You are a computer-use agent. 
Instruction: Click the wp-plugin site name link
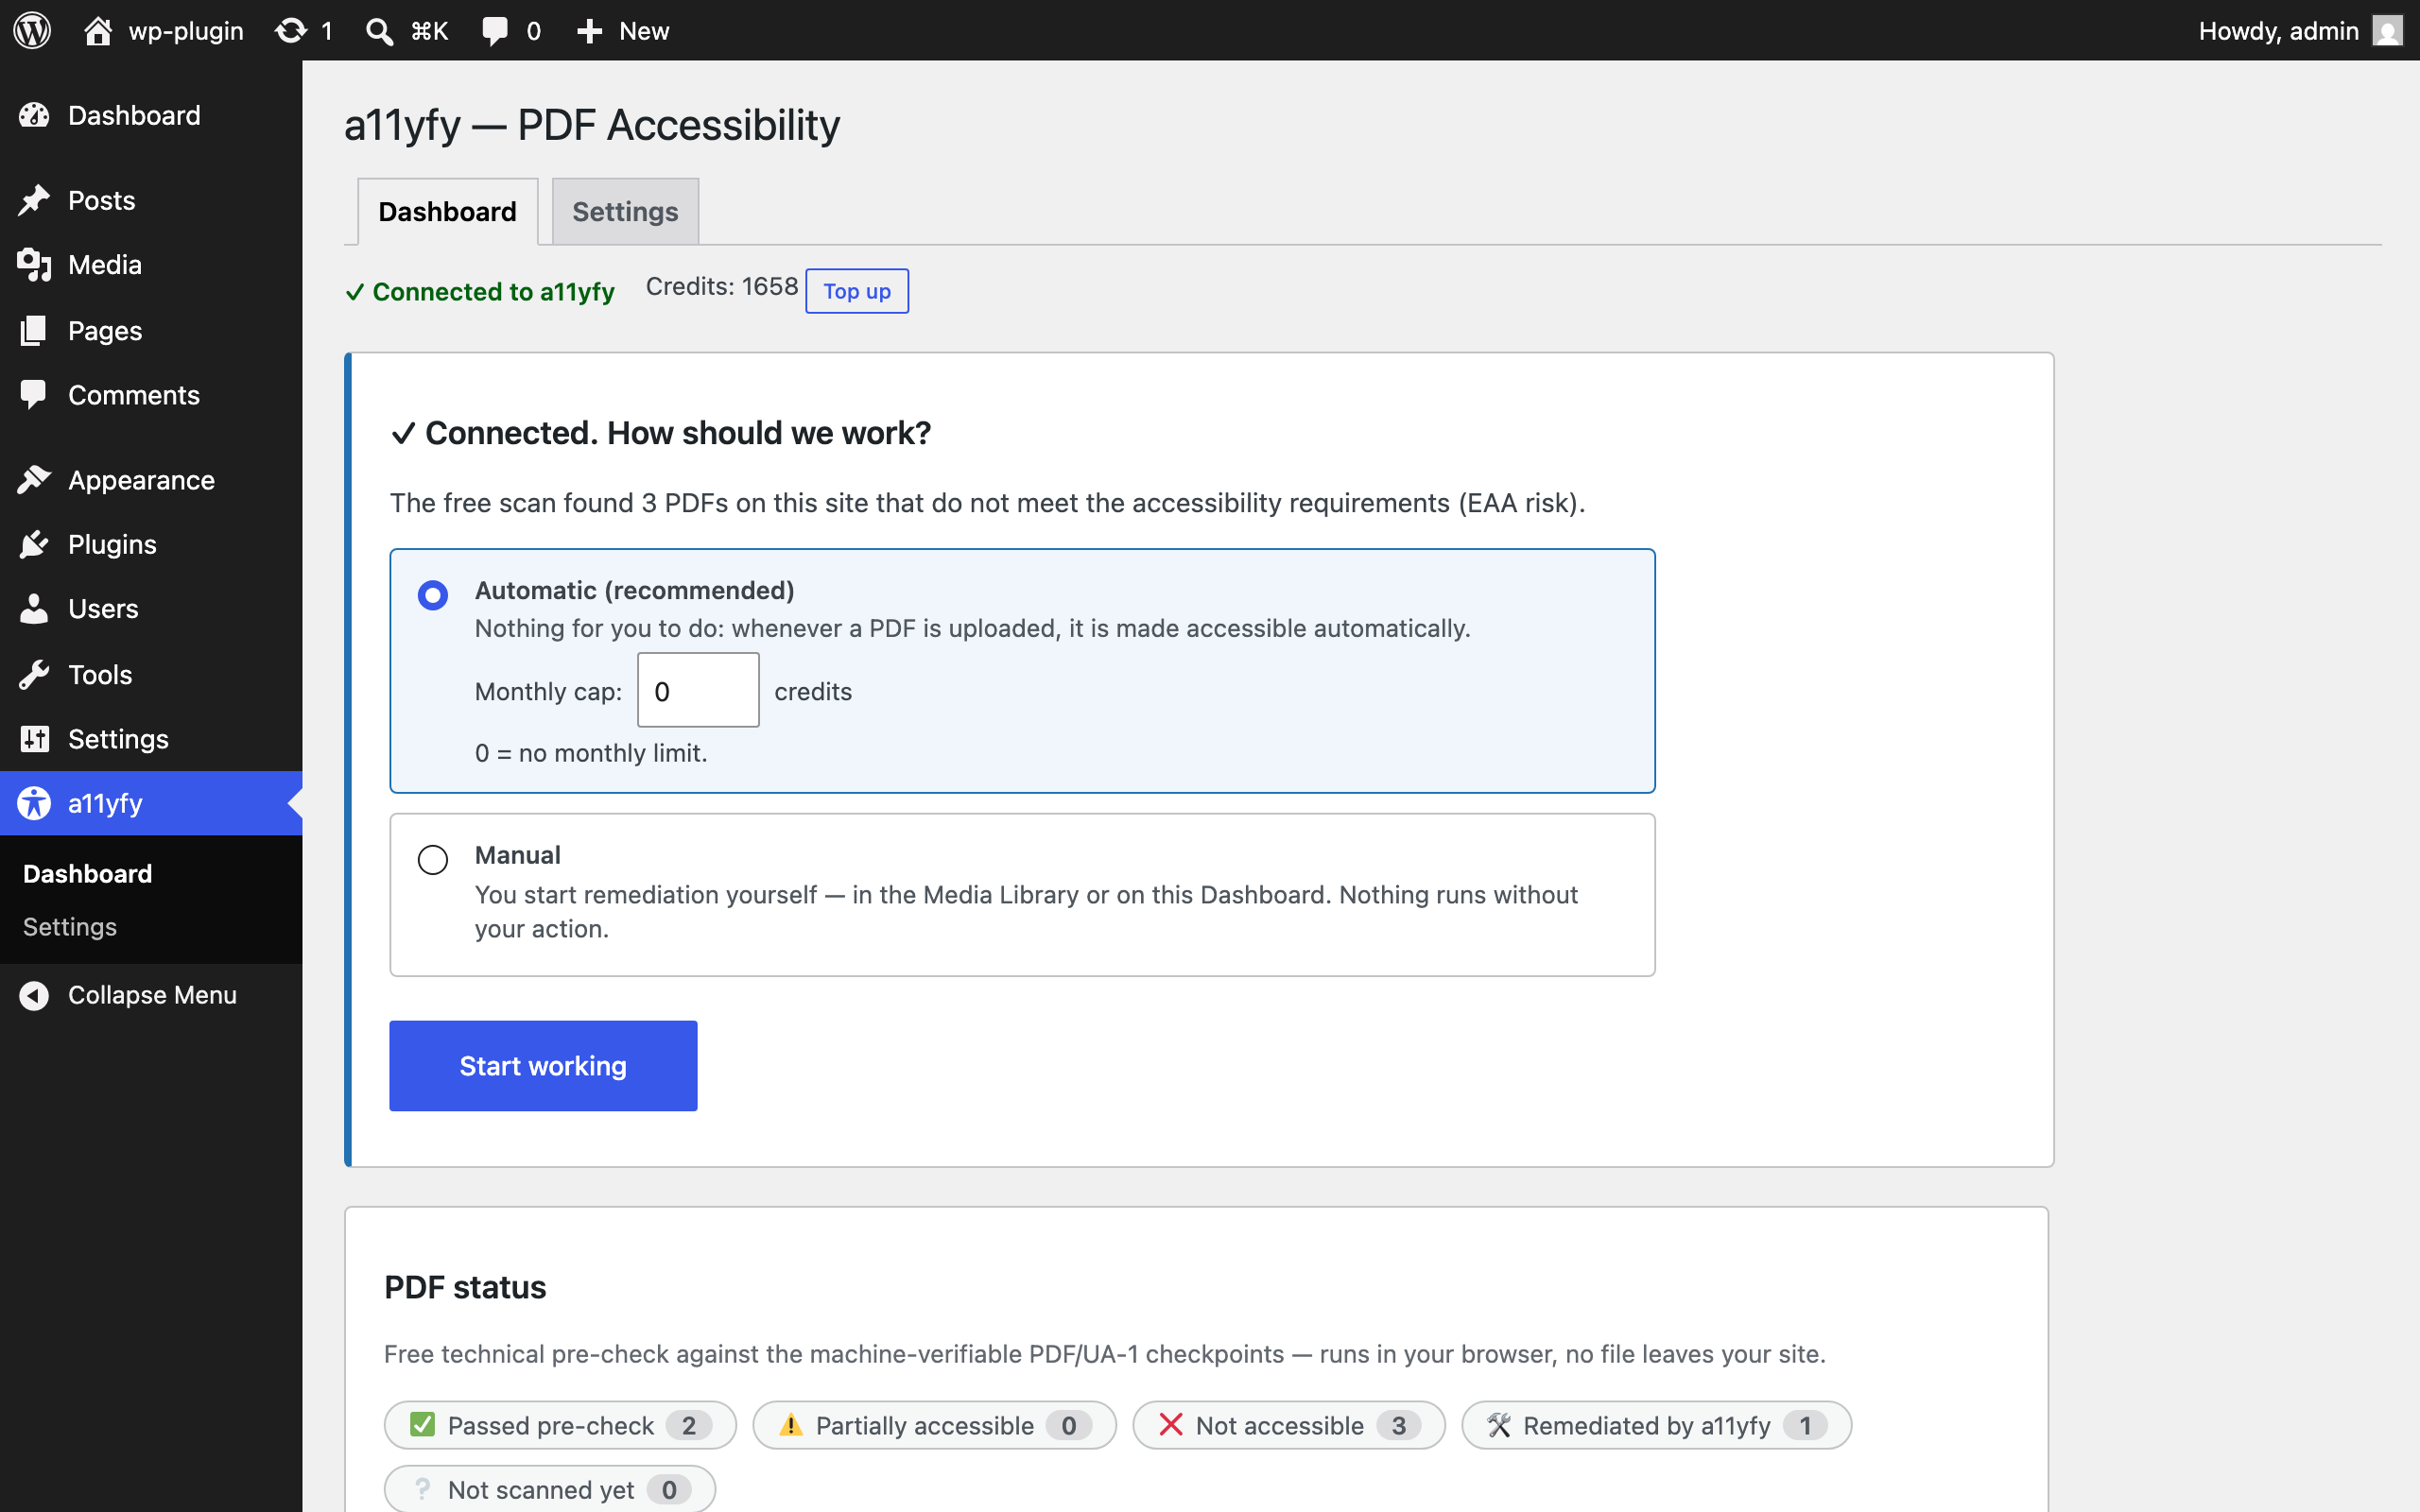[186, 31]
